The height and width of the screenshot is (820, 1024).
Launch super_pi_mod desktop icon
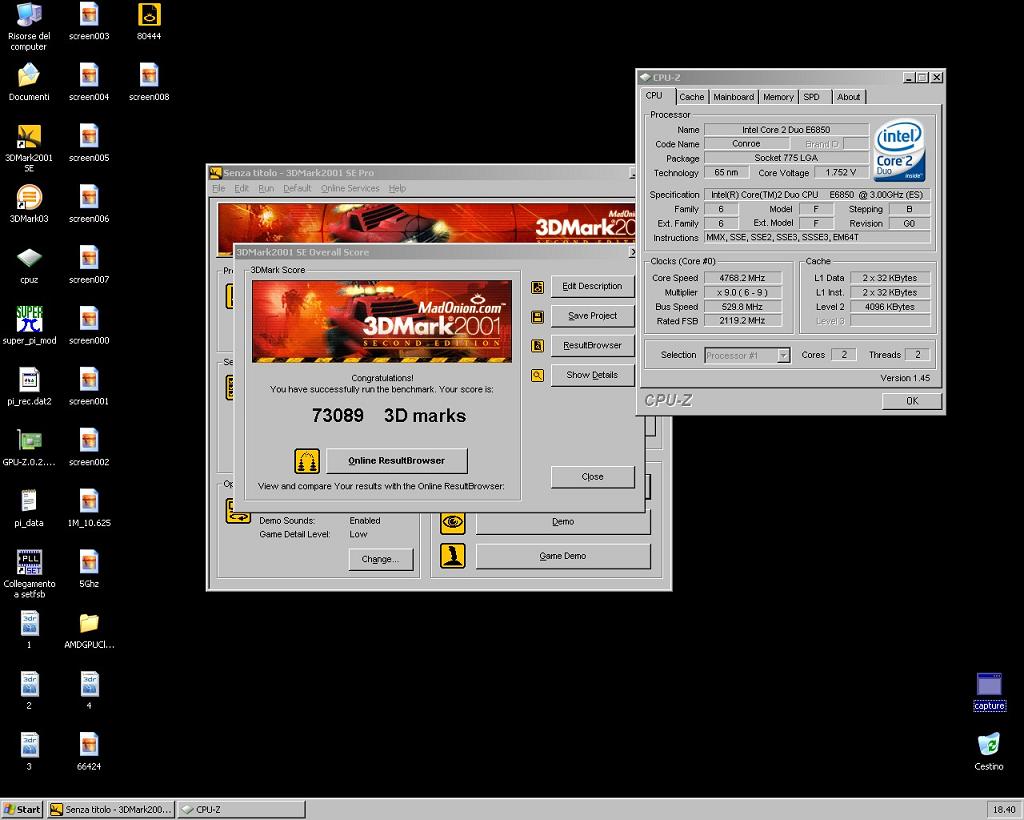coord(29,325)
